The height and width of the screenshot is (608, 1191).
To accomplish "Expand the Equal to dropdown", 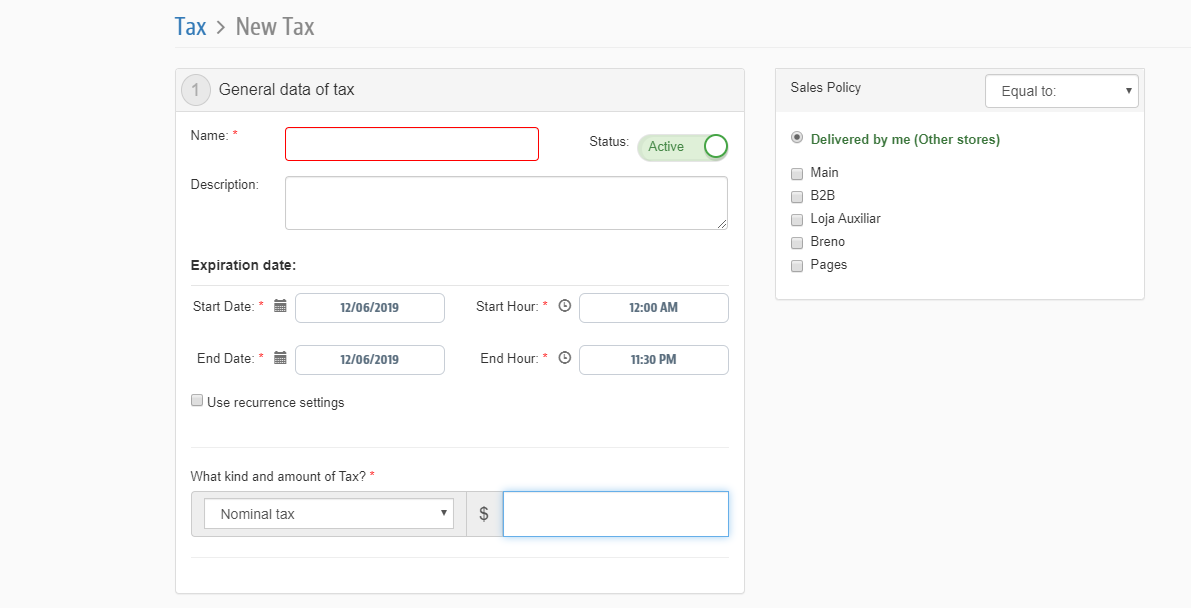I will point(1061,91).
